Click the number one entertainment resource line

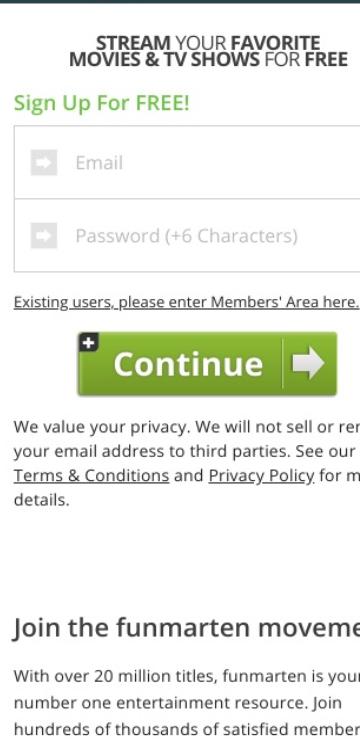click(x=177, y=703)
